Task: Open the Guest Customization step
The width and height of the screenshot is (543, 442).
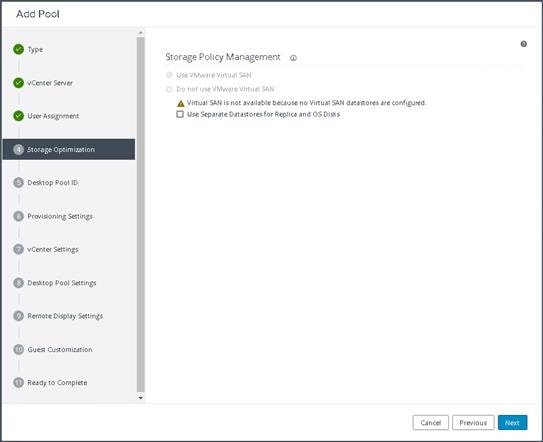Action: tap(60, 350)
